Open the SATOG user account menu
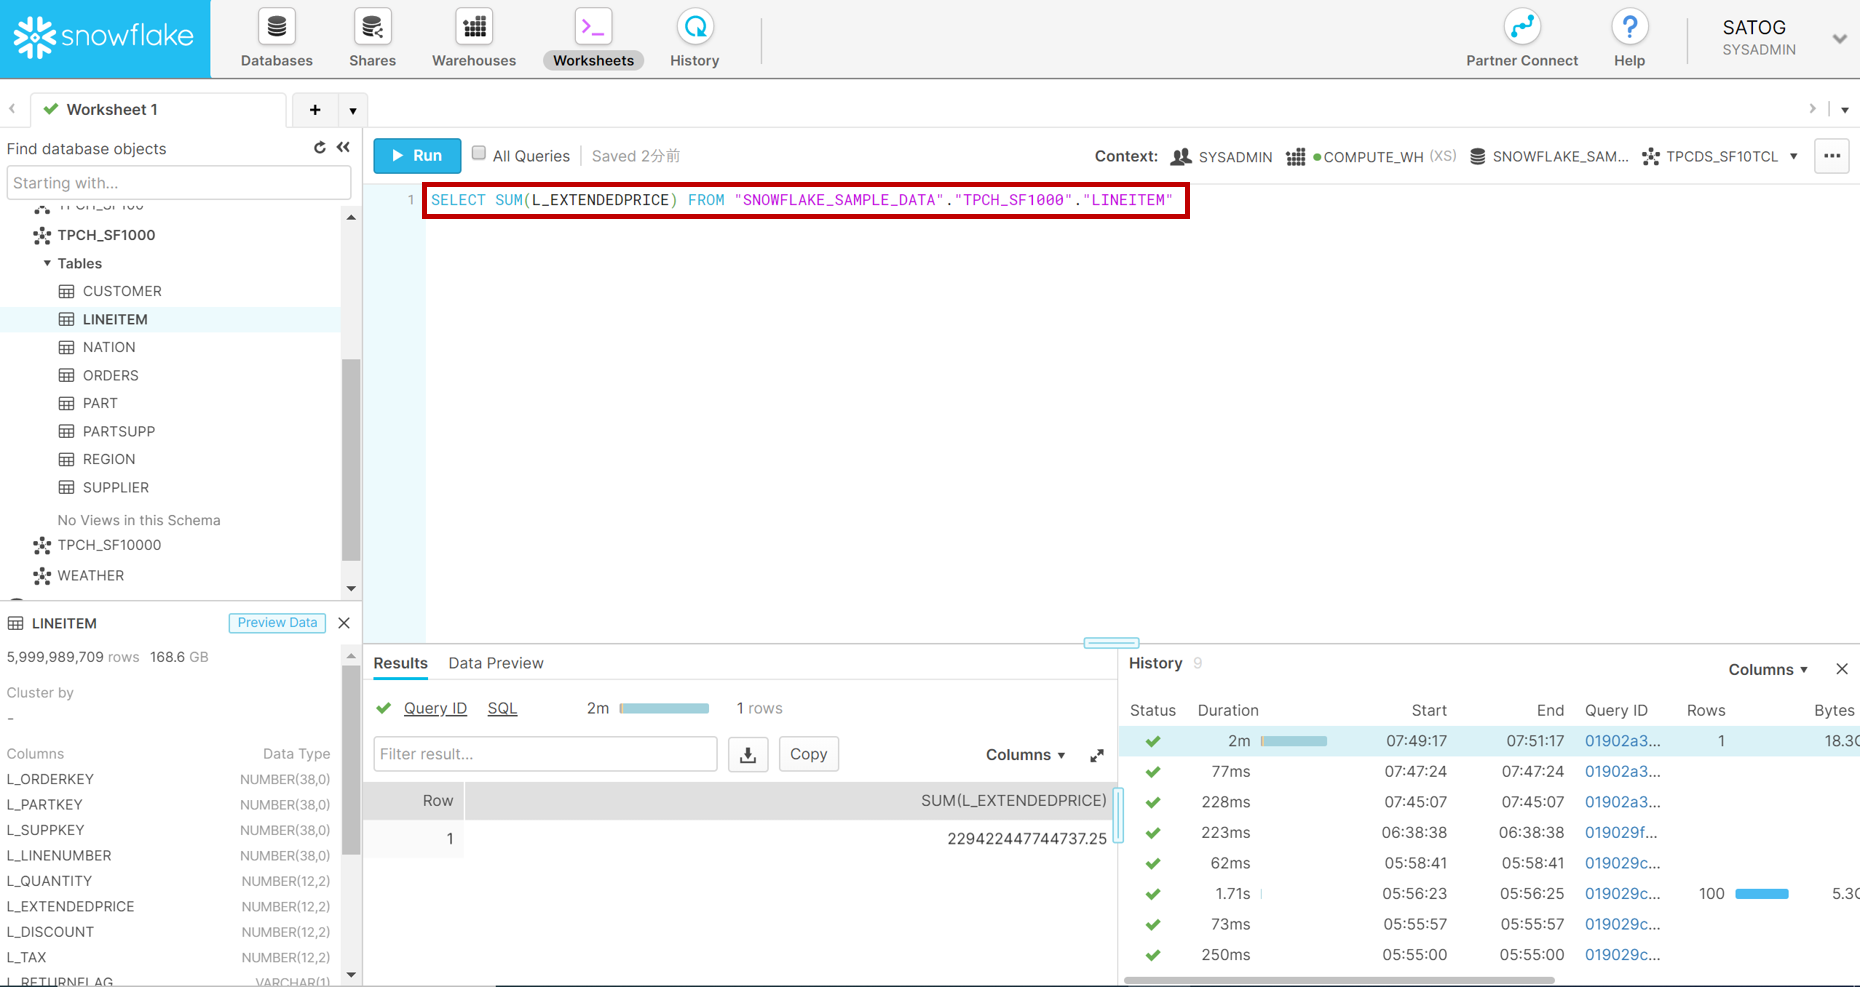 pos(1784,39)
